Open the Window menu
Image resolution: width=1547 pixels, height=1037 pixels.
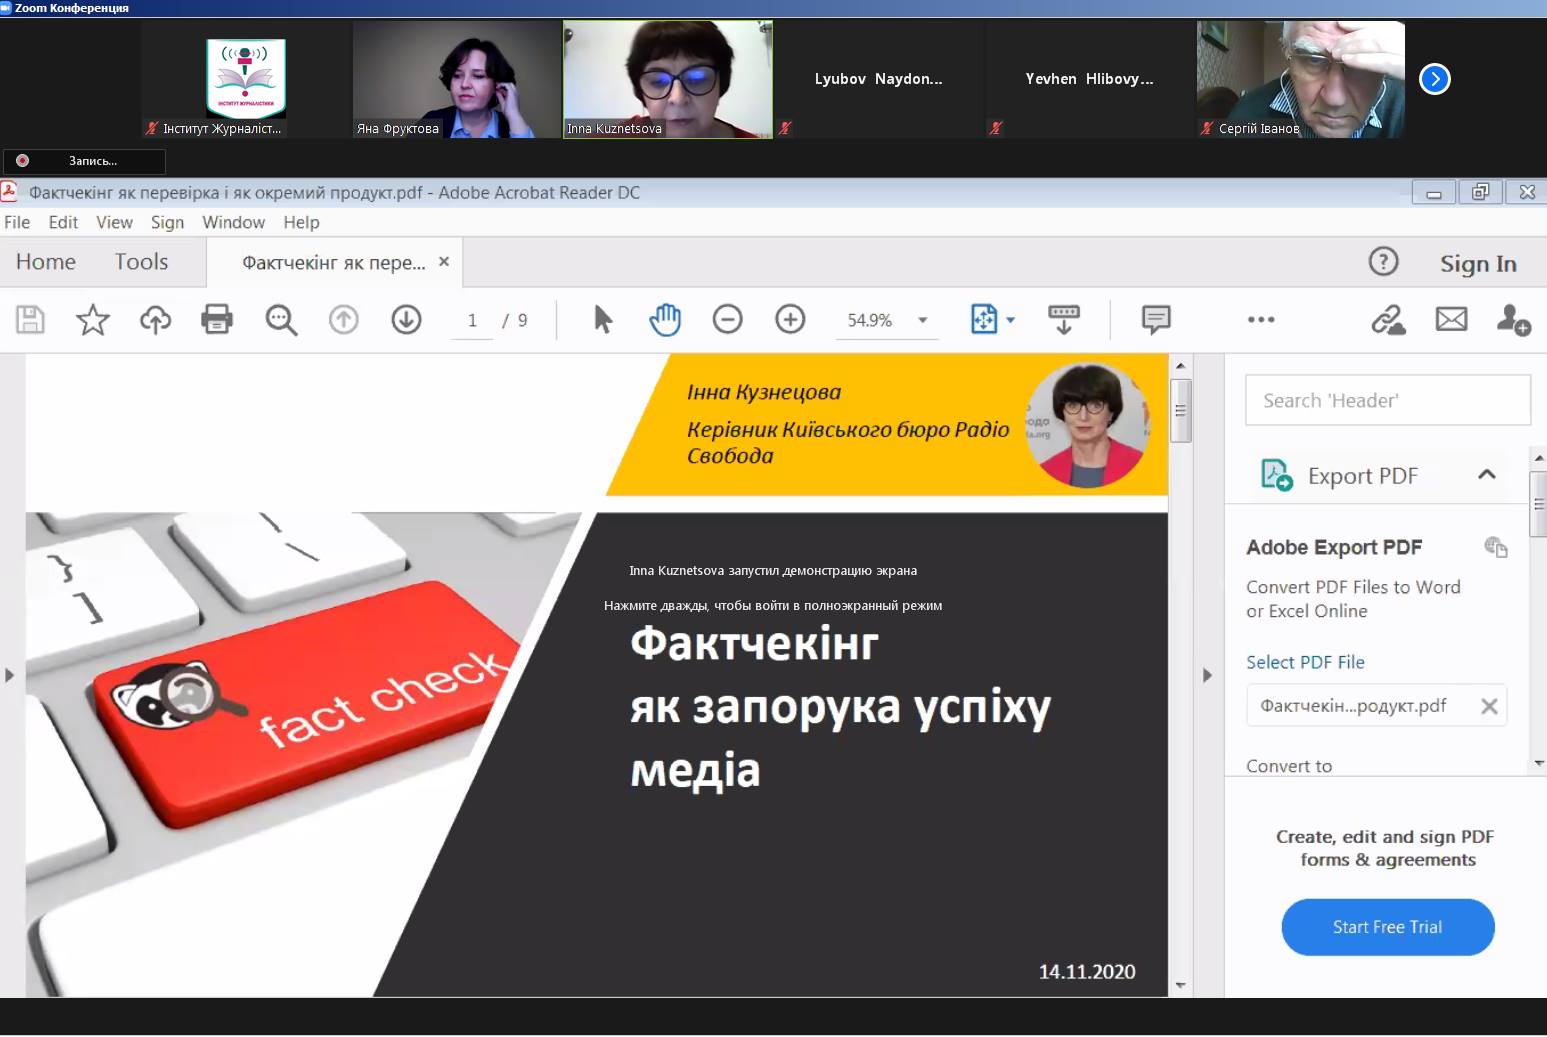click(x=233, y=222)
